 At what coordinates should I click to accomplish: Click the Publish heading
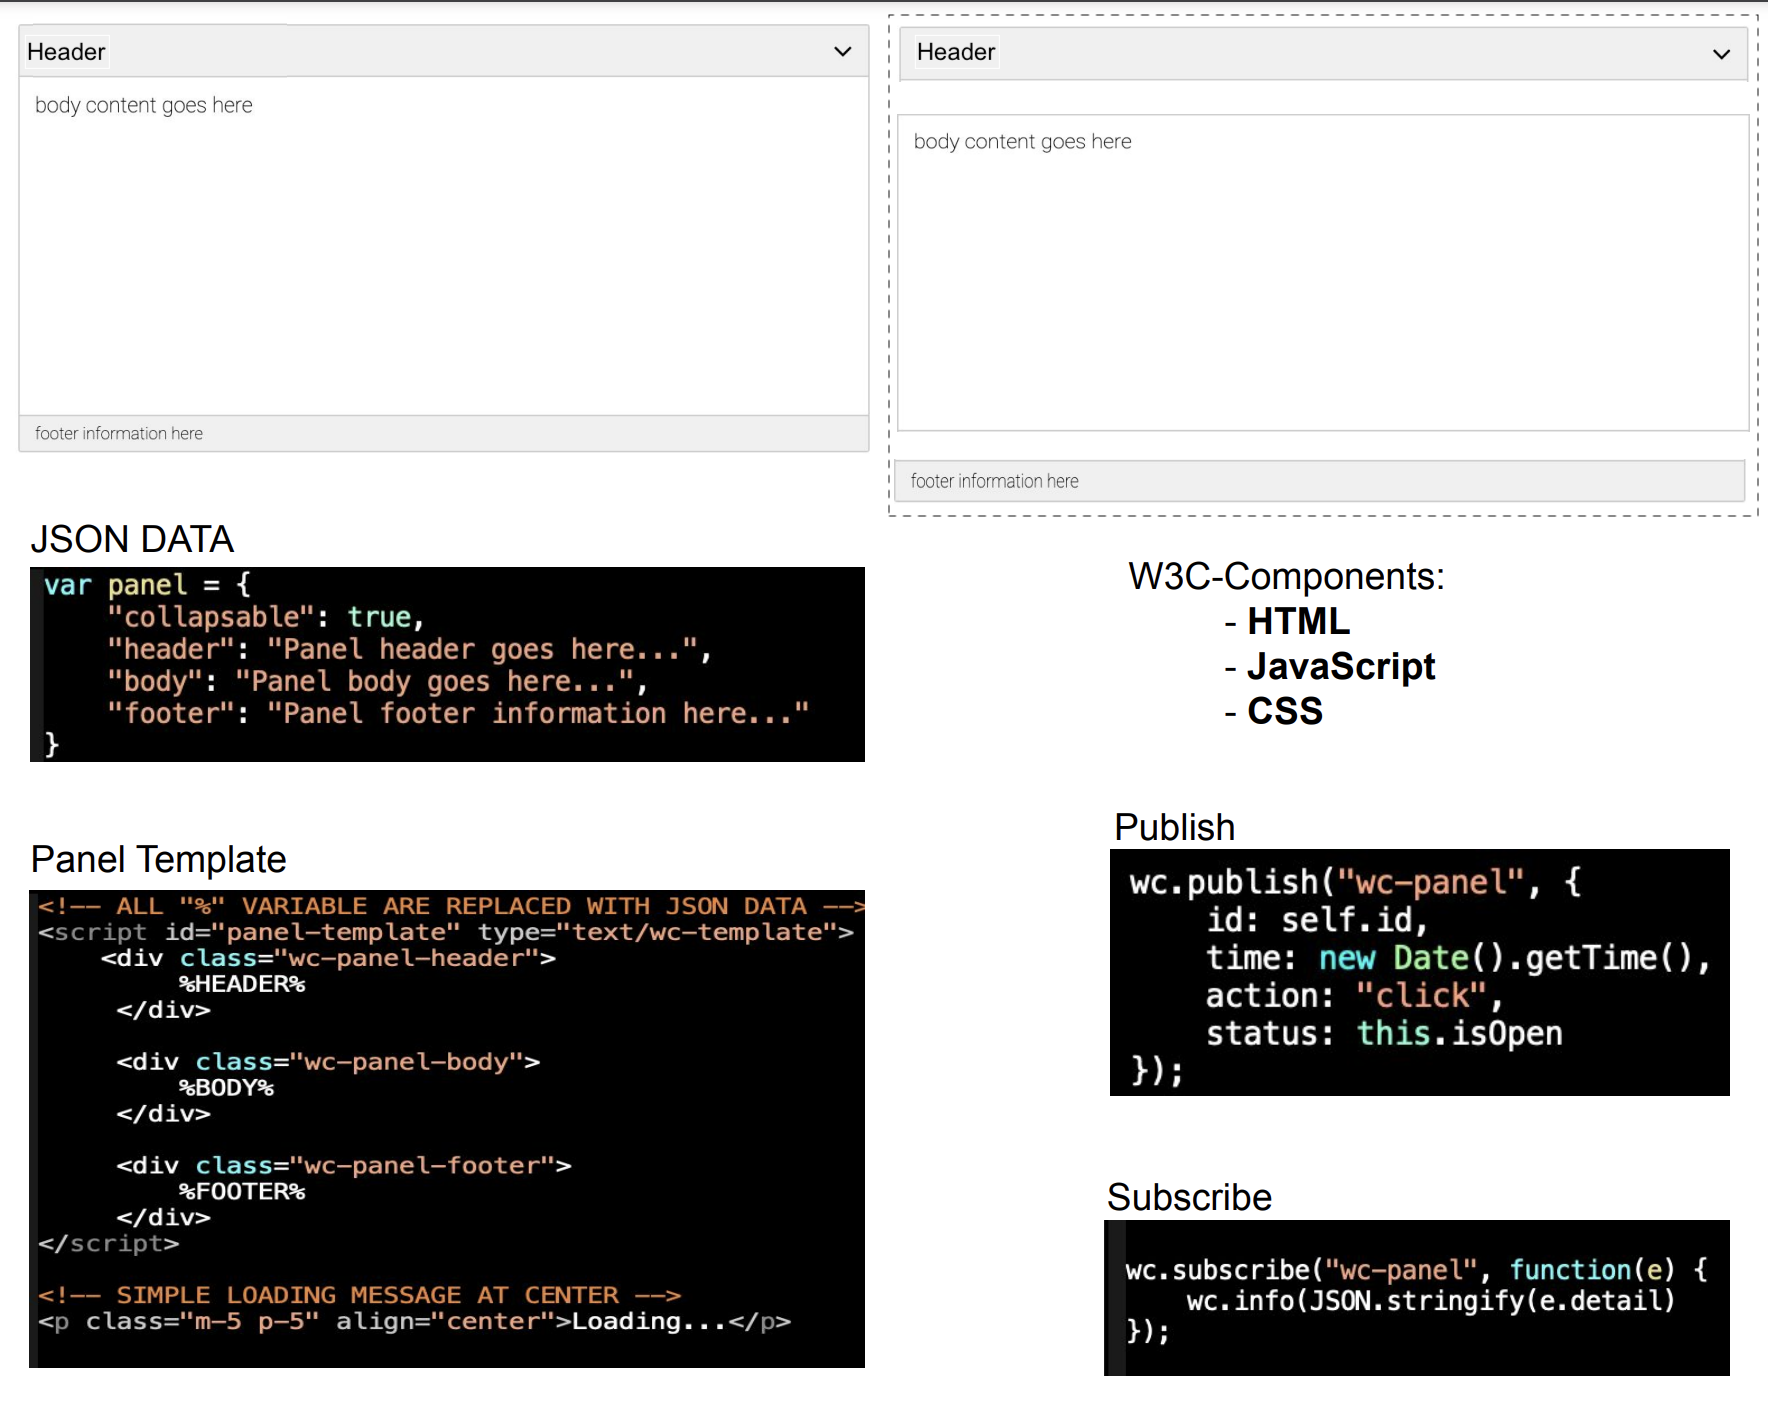[1175, 827]
